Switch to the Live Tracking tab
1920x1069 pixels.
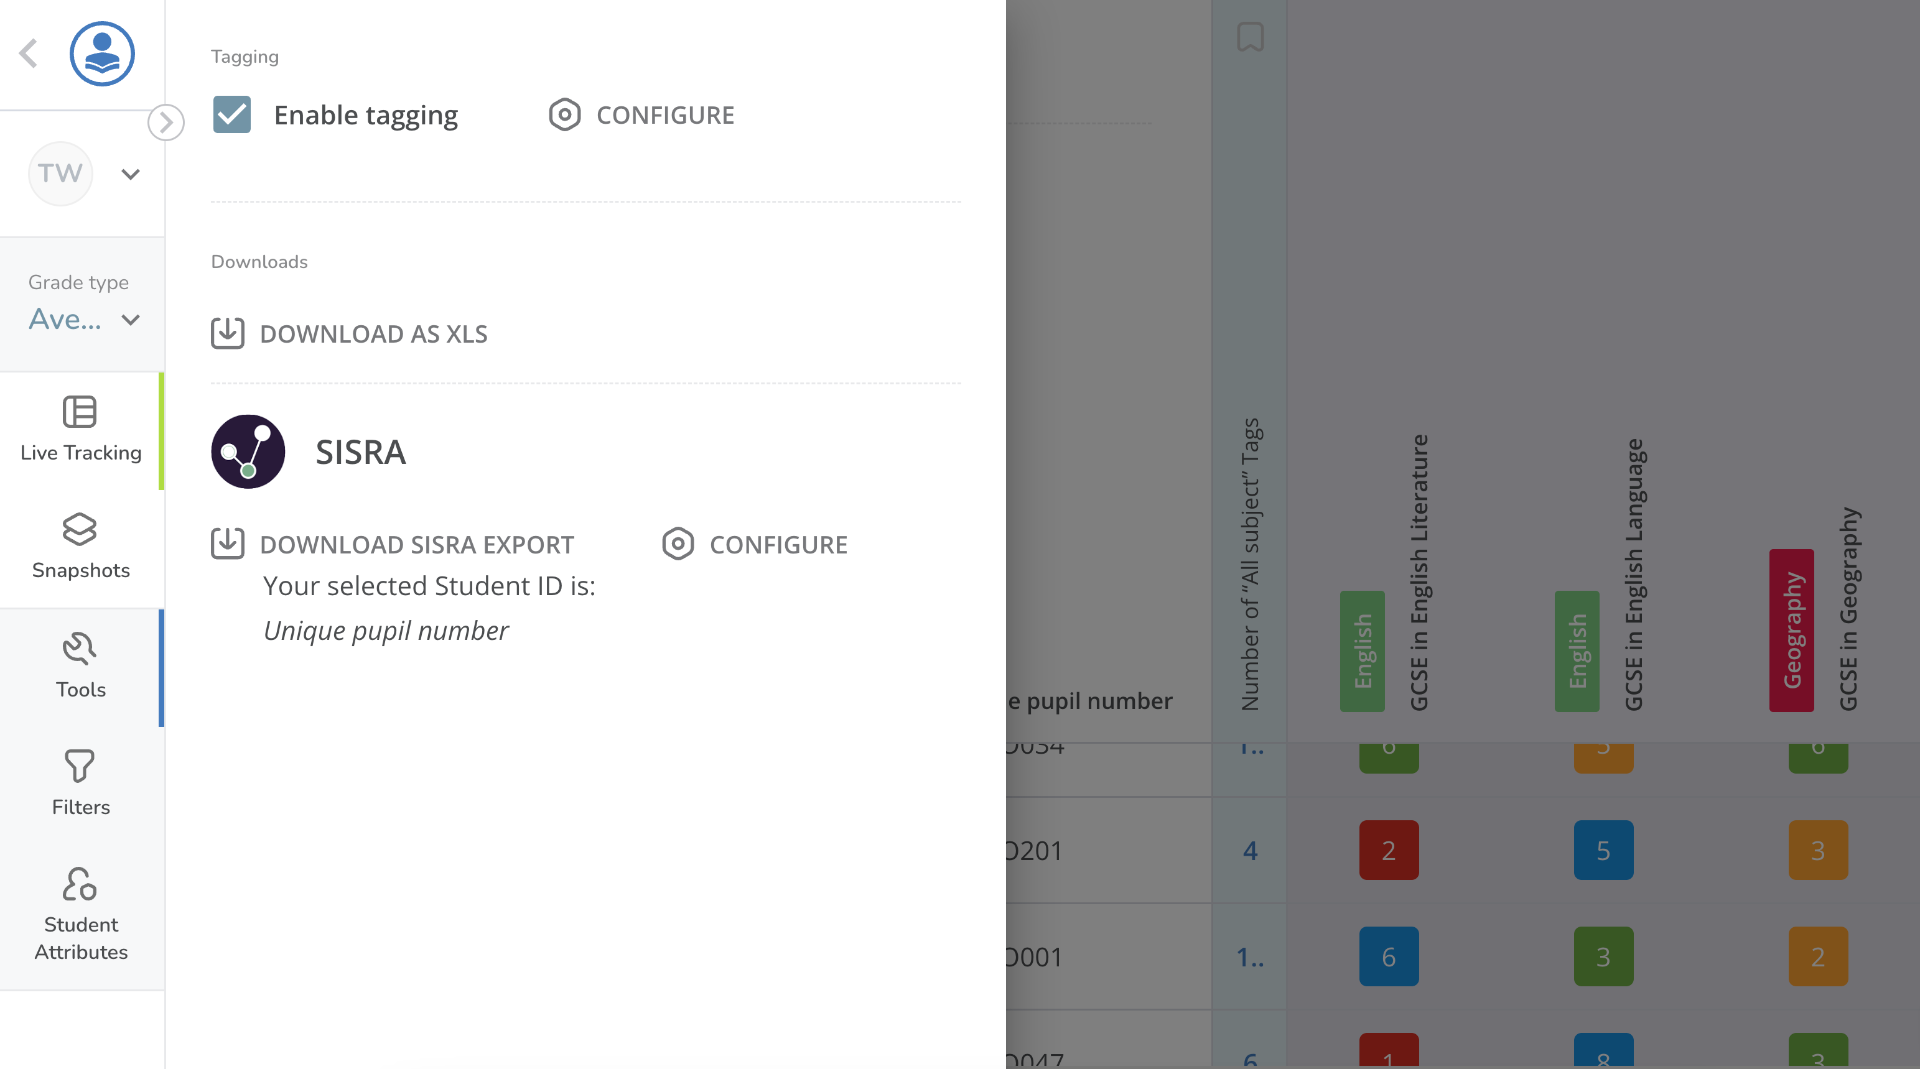(81, 430)
